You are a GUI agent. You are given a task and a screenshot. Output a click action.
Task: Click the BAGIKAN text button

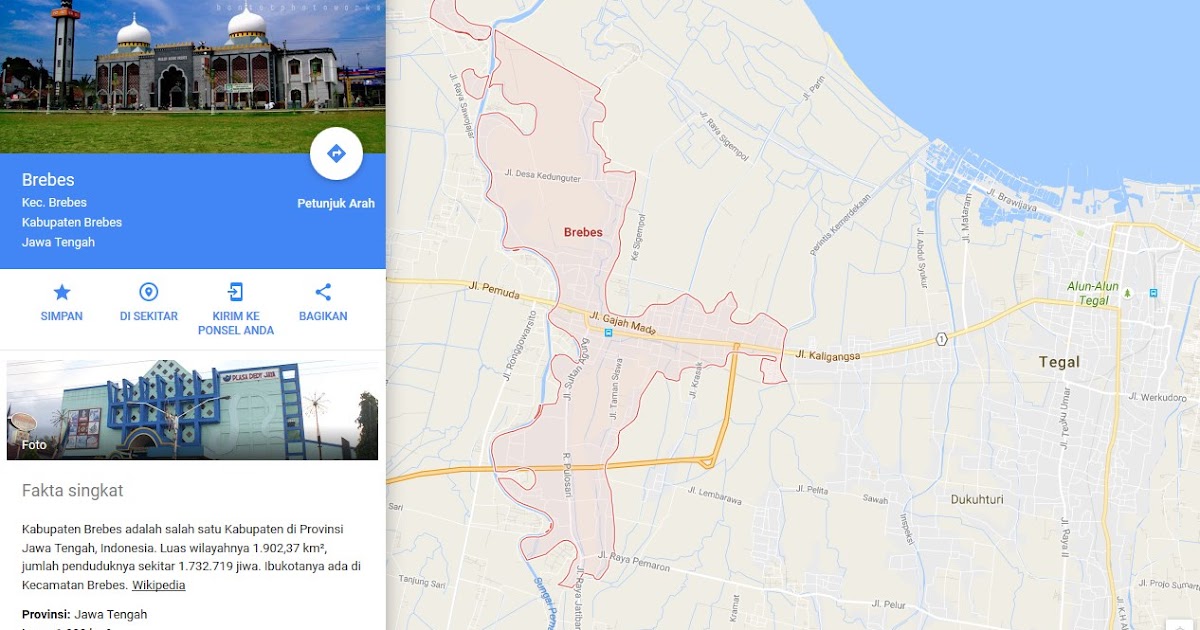tap(321, 316)
